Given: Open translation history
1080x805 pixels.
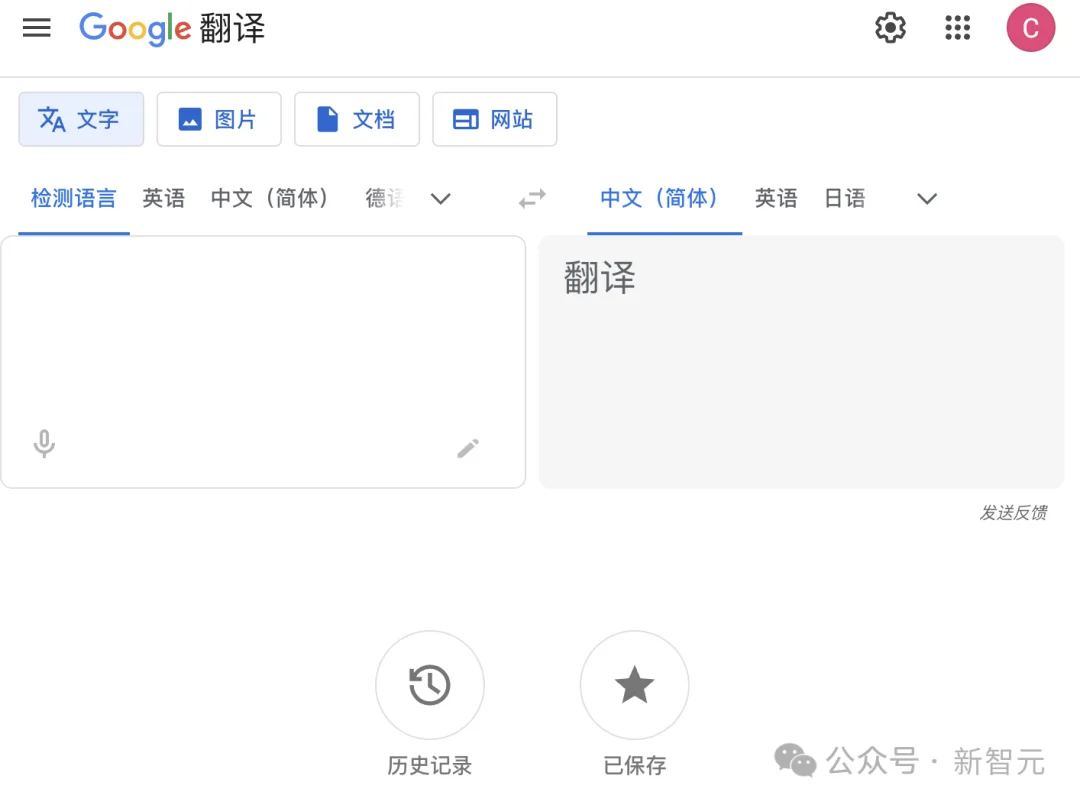Looking at the screenshot, I should [430, 685].
